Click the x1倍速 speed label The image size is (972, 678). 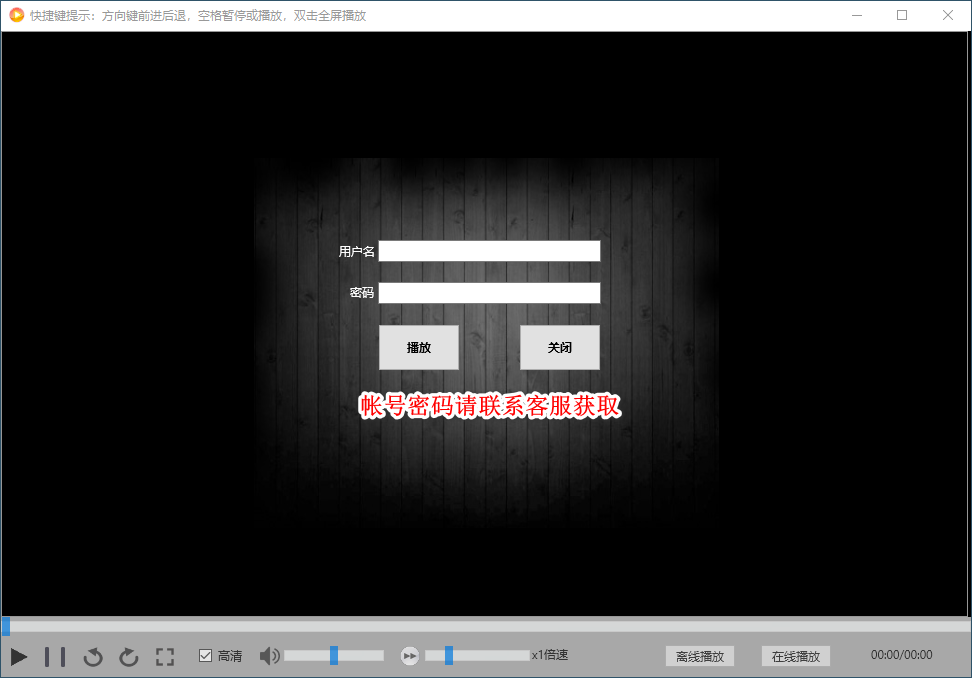click(x=550, y=655)
